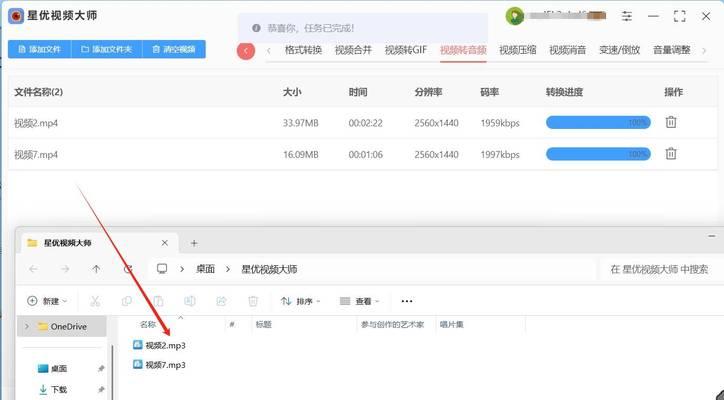Click the progress bar of 视频2.mp4

coord(598,122)
